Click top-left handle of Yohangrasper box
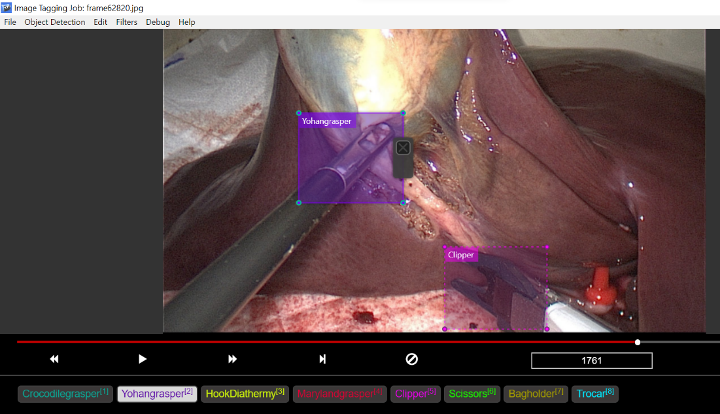 coord(299,113)
